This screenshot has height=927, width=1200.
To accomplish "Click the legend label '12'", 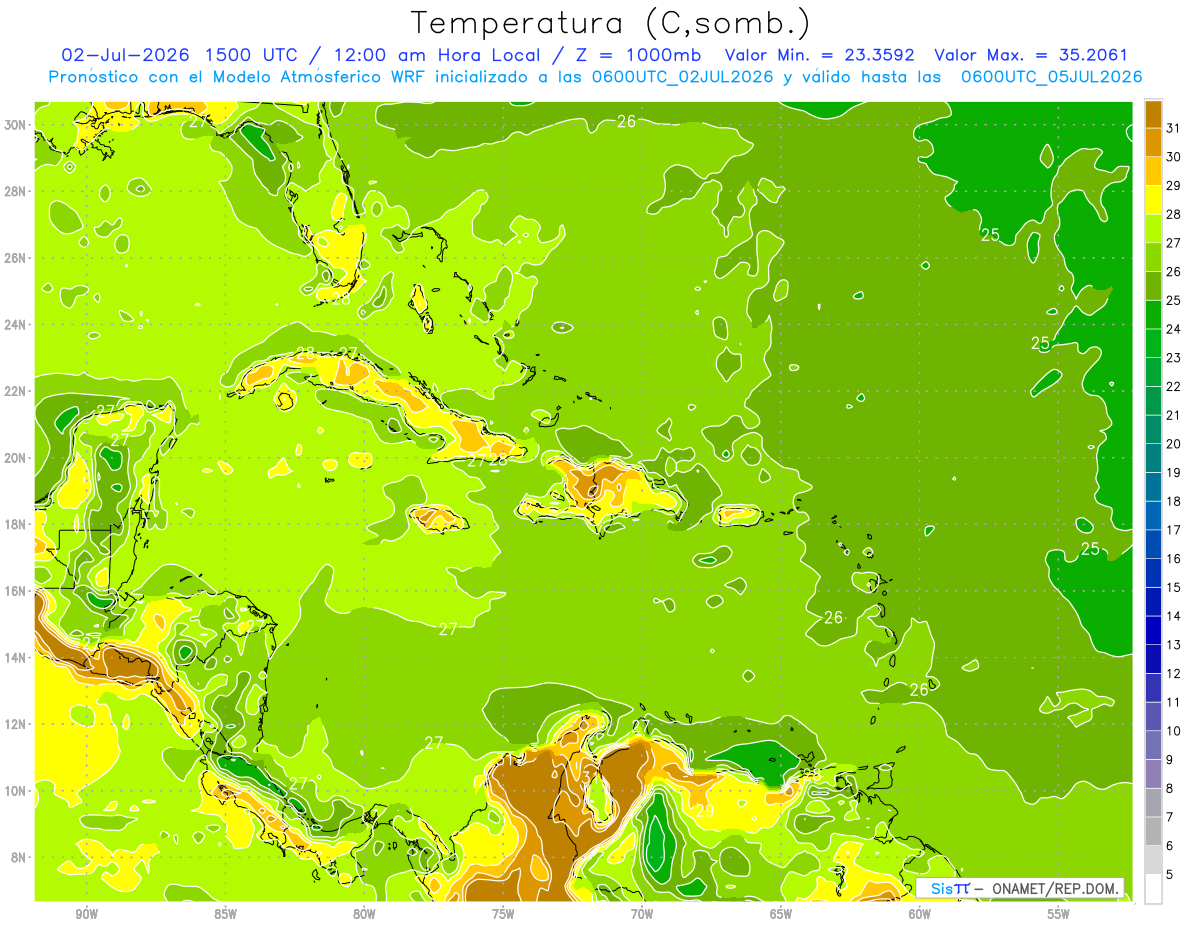I will click(x=1174, y=674).
